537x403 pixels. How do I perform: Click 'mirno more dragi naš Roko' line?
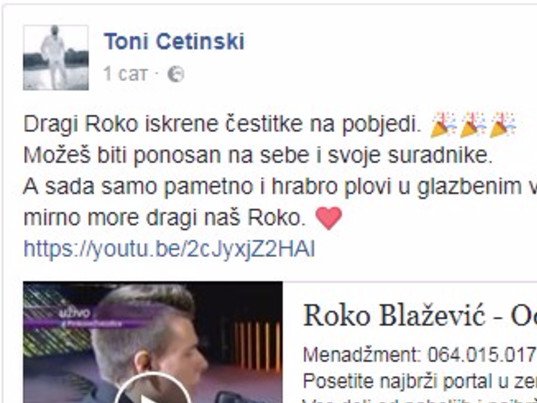click(x=164, y=218)
